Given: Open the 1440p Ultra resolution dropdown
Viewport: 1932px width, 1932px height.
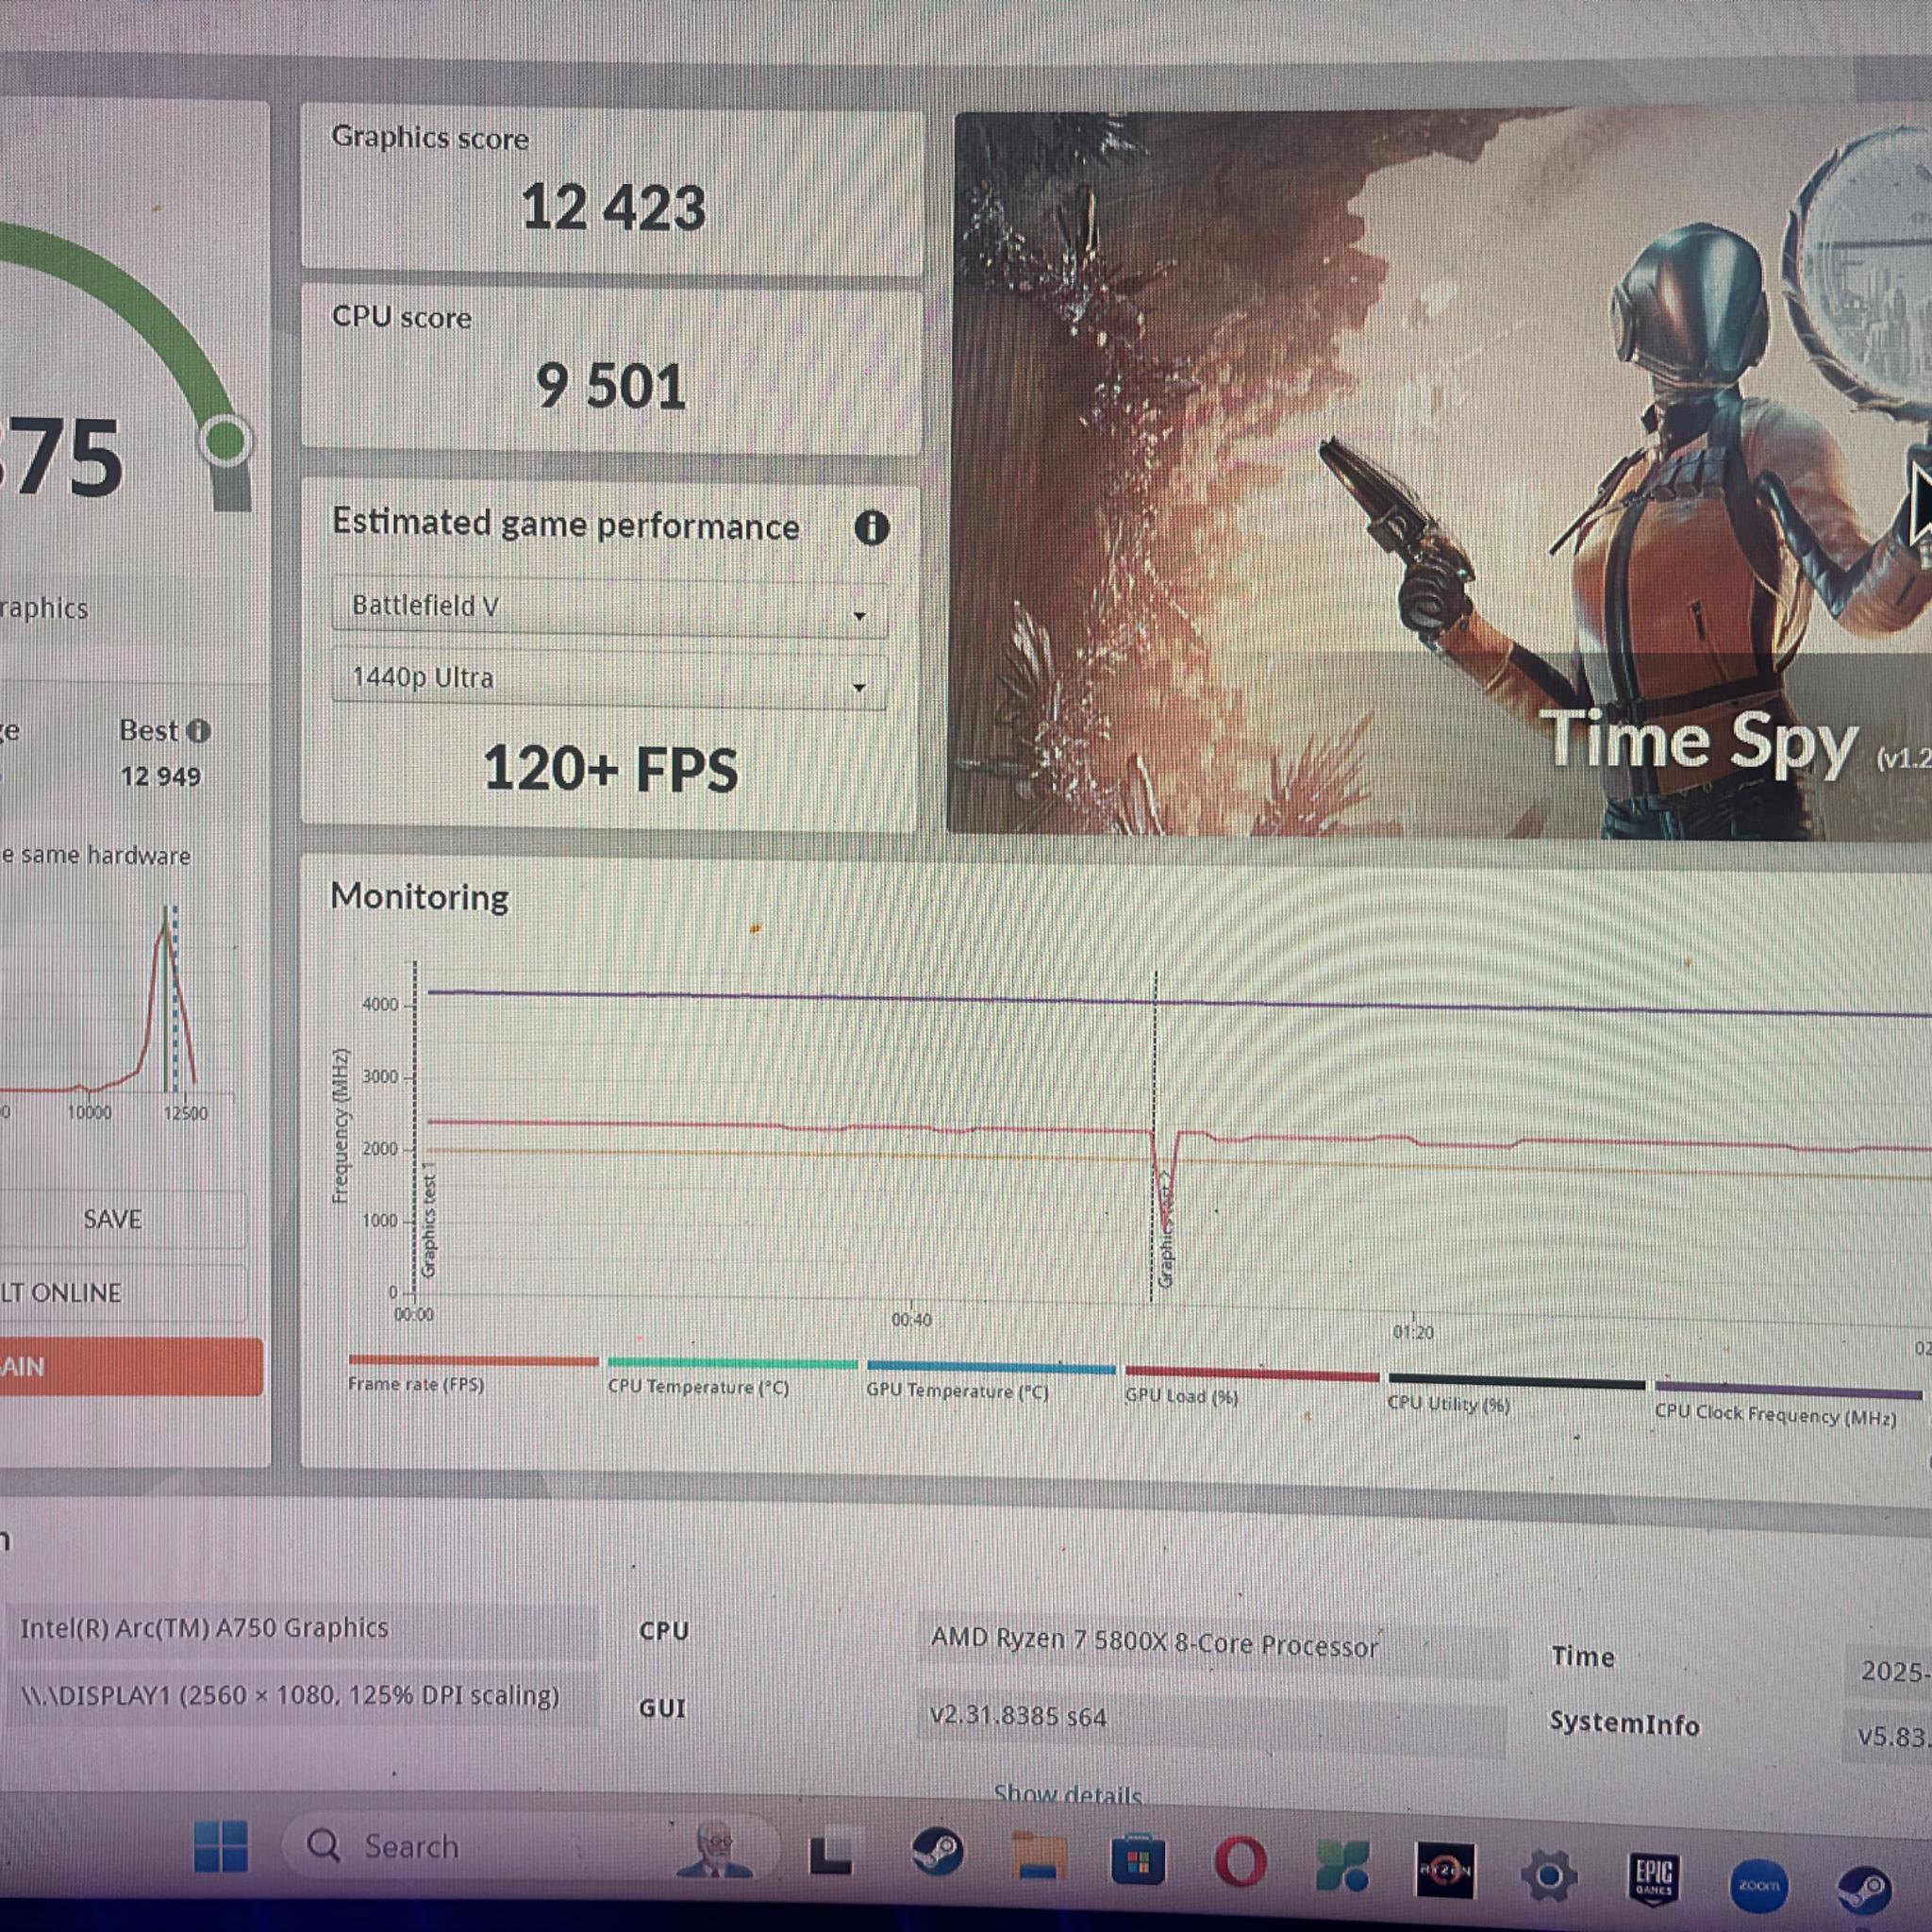Looking at the screenshot, I should 609,679.
